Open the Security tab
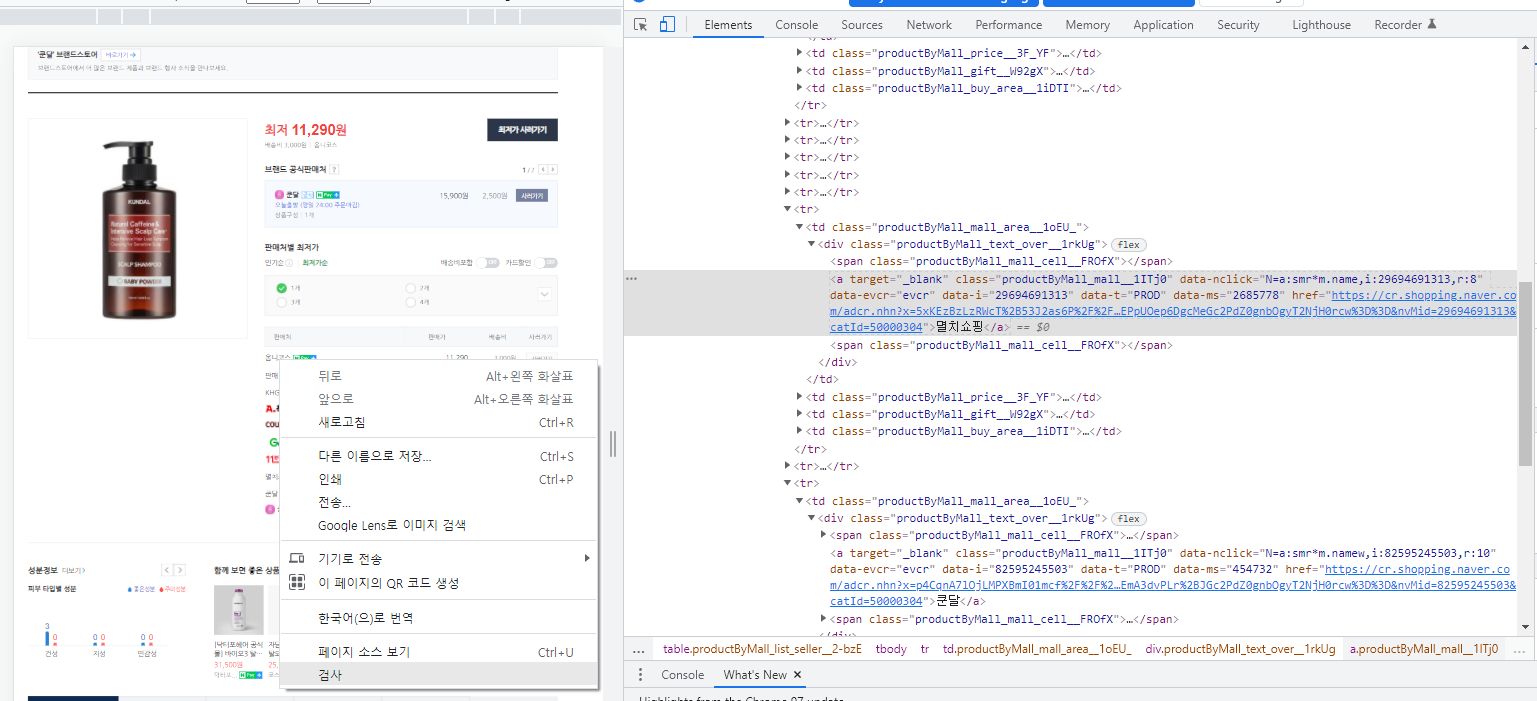 1238,25
